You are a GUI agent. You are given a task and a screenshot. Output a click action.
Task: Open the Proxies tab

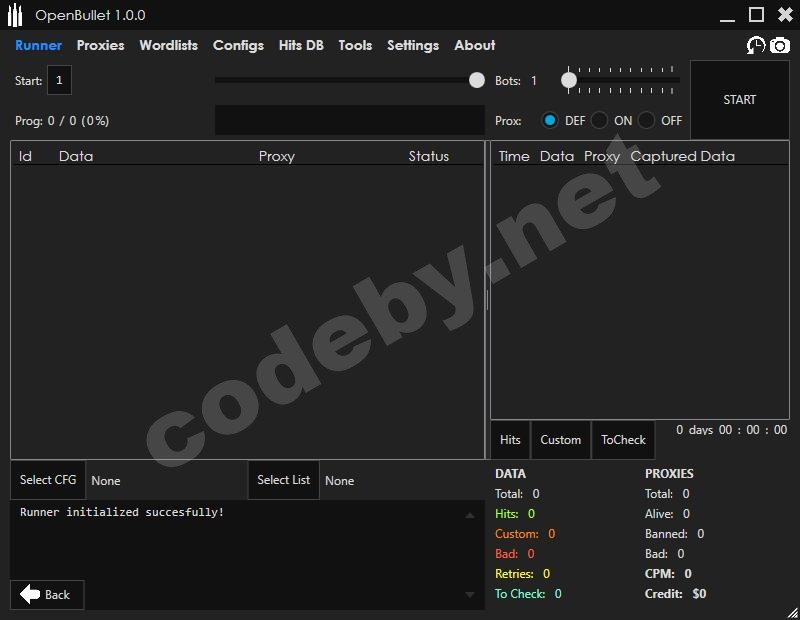[100, 45]
